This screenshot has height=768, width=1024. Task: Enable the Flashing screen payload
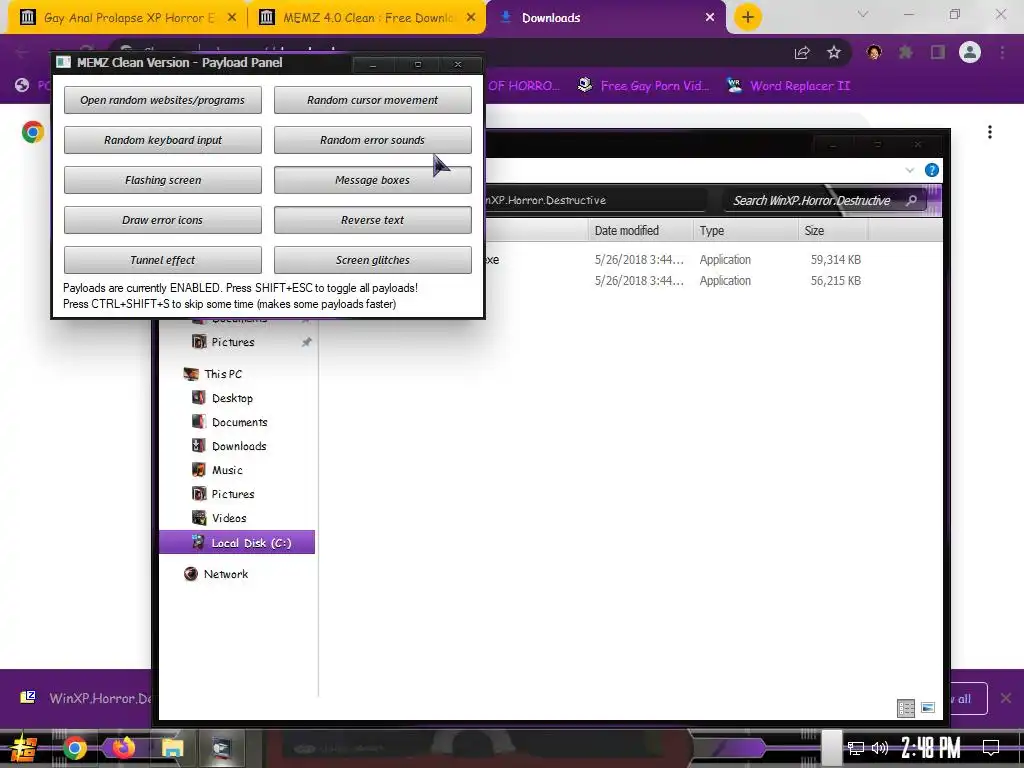point(163,180)
